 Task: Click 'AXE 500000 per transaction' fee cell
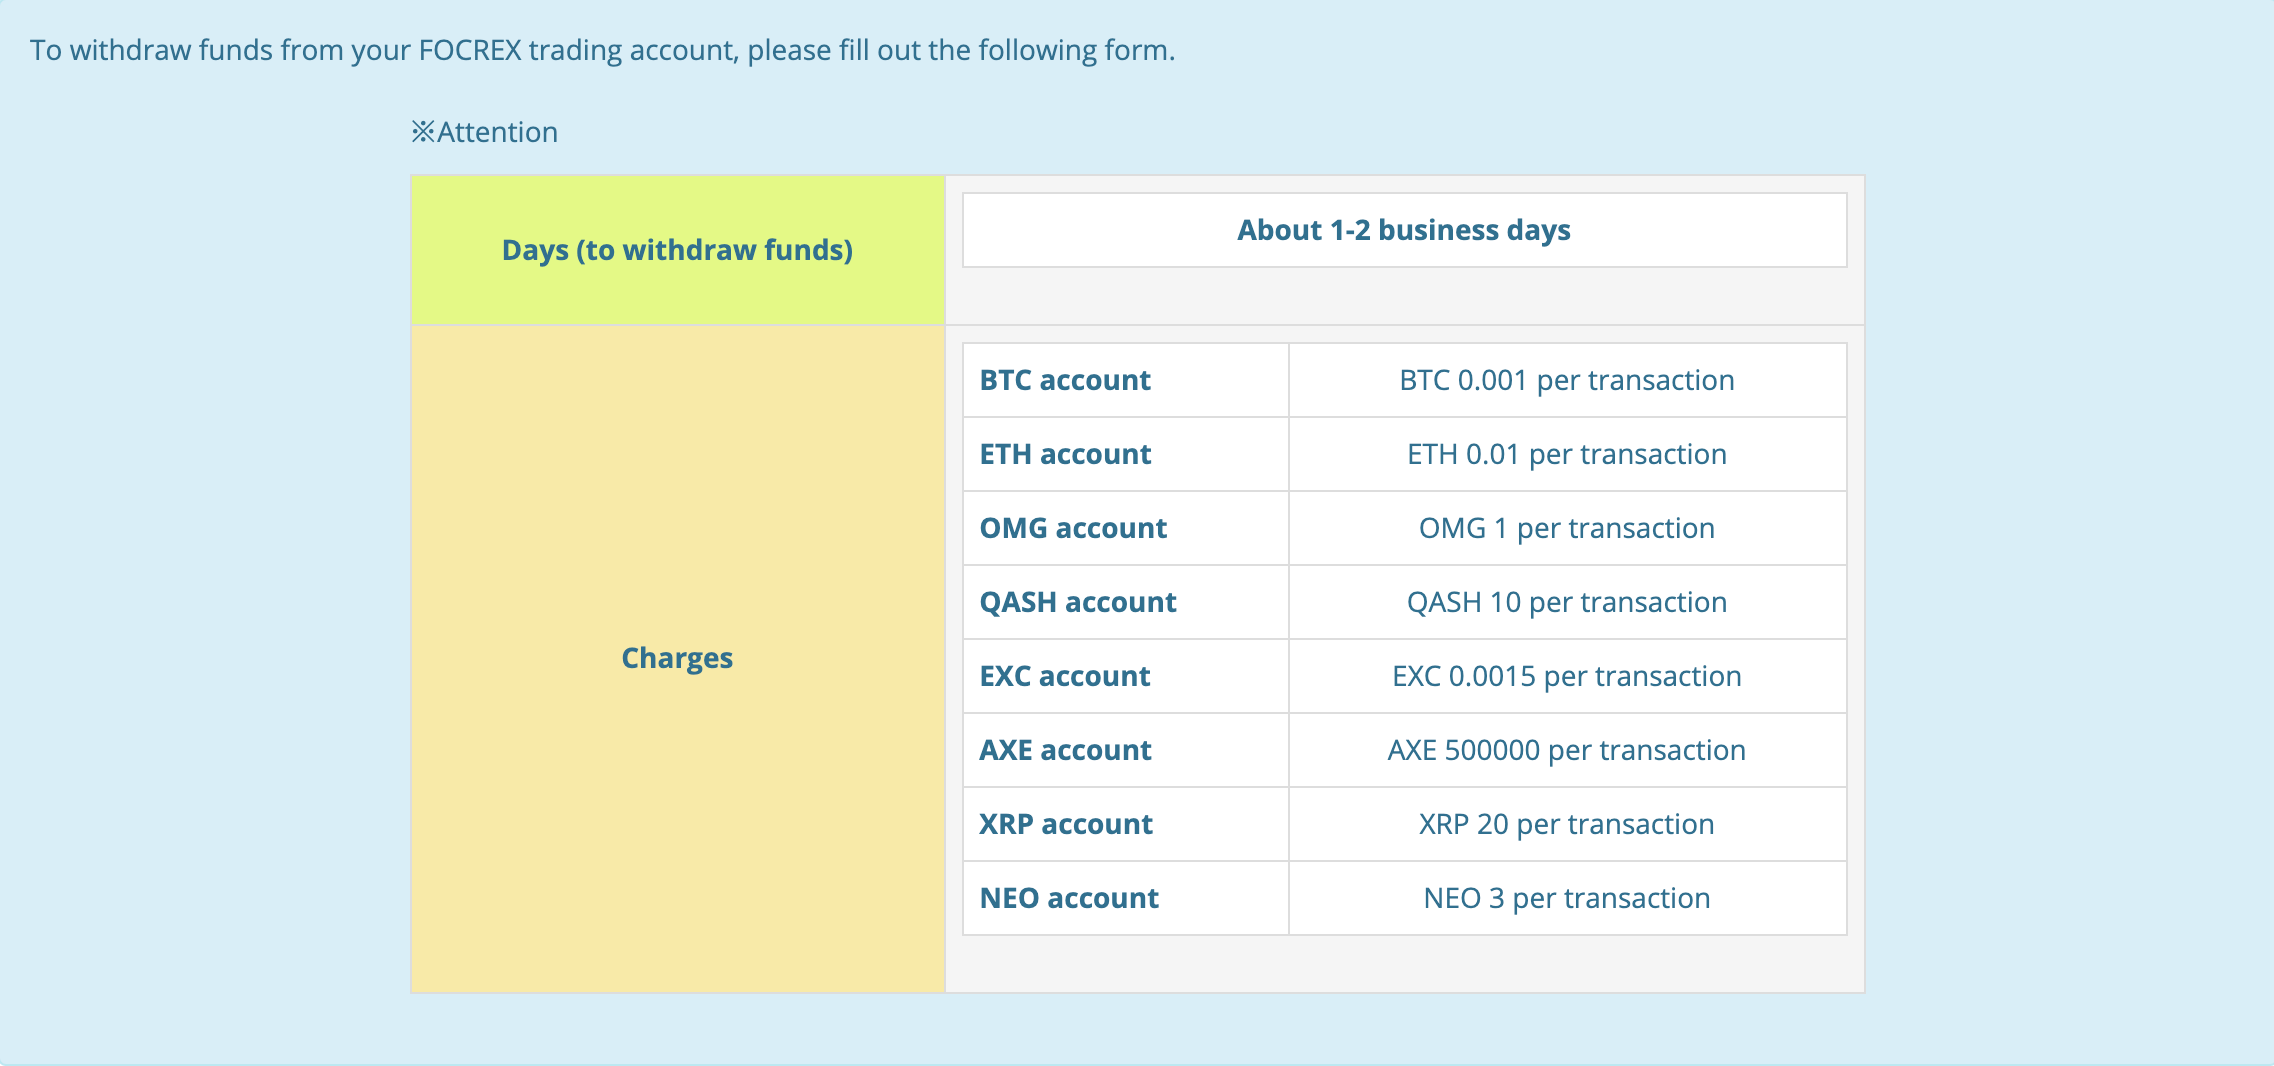1566,750
